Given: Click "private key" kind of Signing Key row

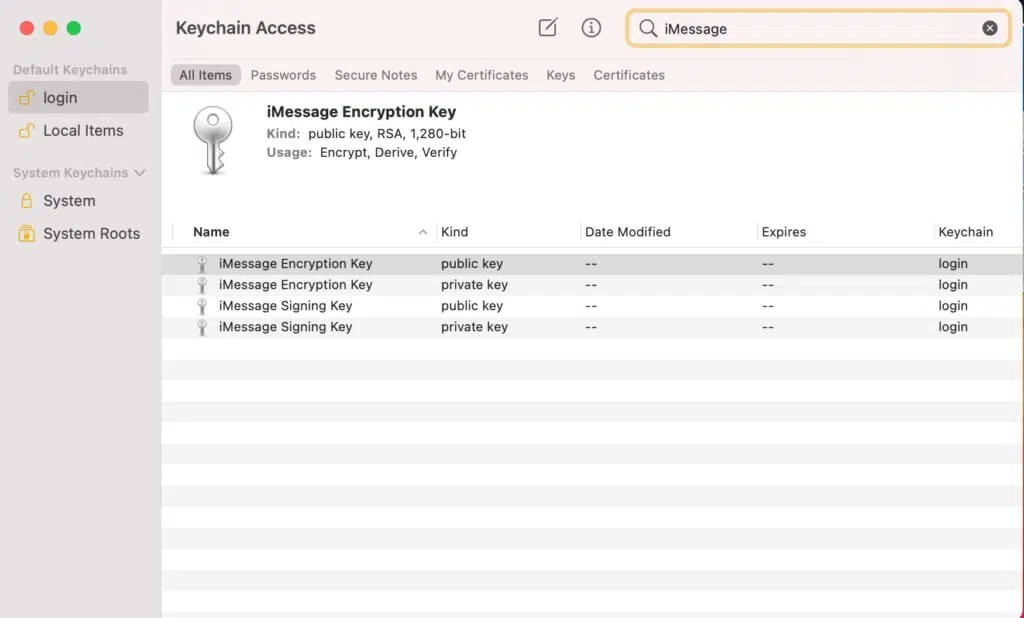Looking at the screenshot, I should tap(474, 327).
